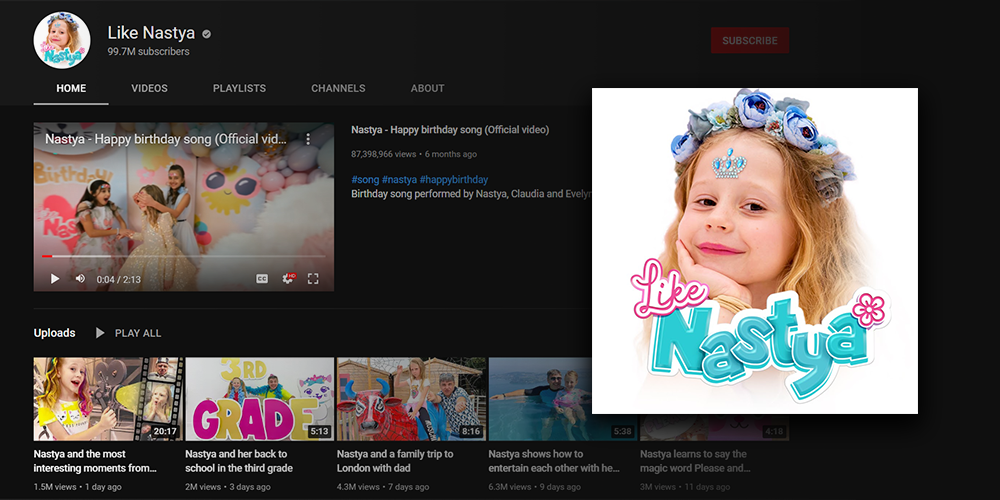Viewport: 1000px width, 500px height.
Task: Click the large Like Nastya logo image
Action: [755, 251]
